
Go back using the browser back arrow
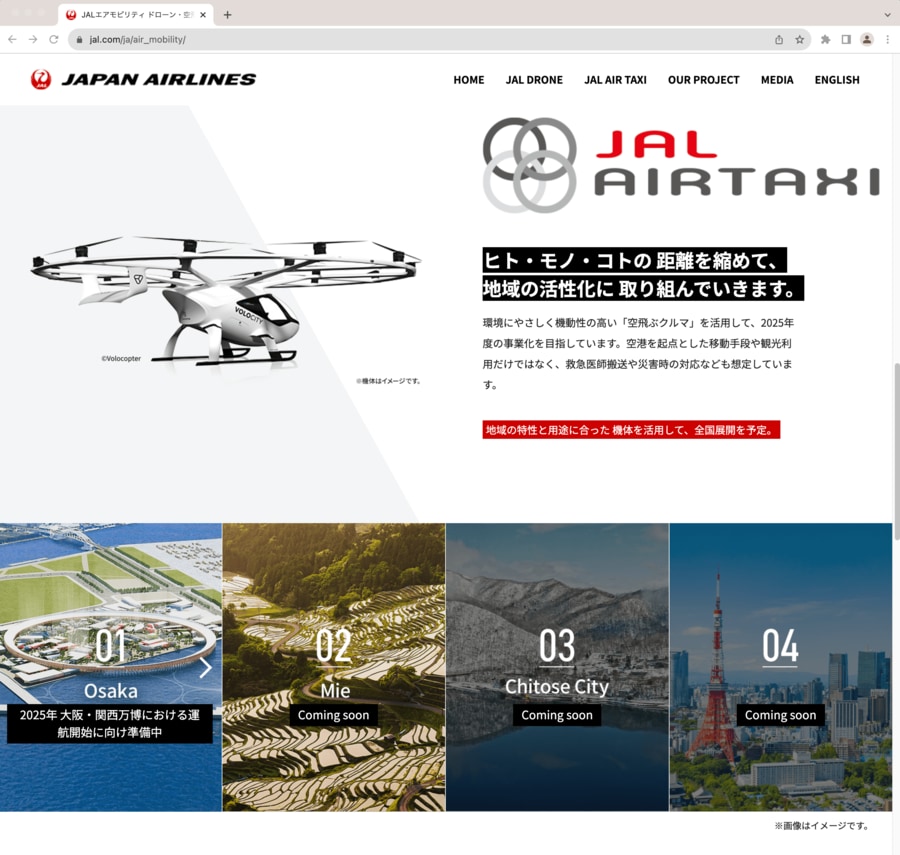tap(12, 39)
